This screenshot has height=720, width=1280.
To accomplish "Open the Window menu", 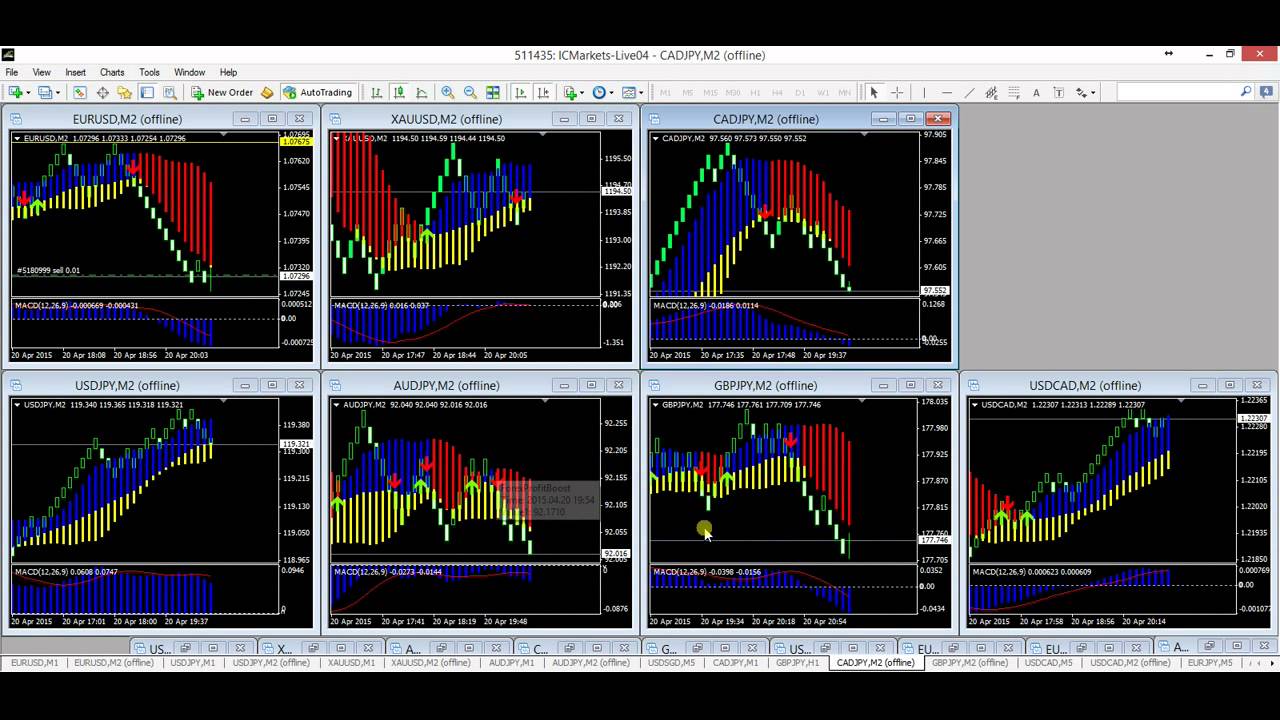I will click(x=190, y=72).
